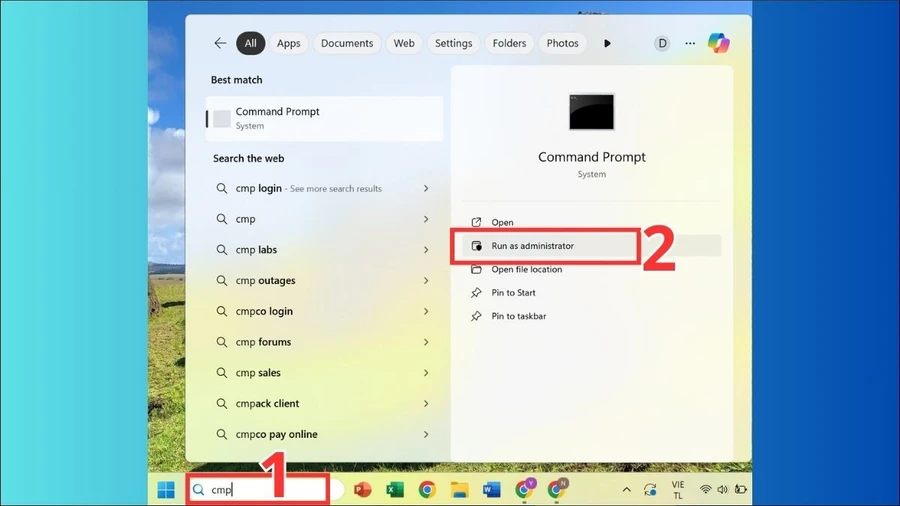
Task: Switch to the Web filter tab
Action: 404,43
